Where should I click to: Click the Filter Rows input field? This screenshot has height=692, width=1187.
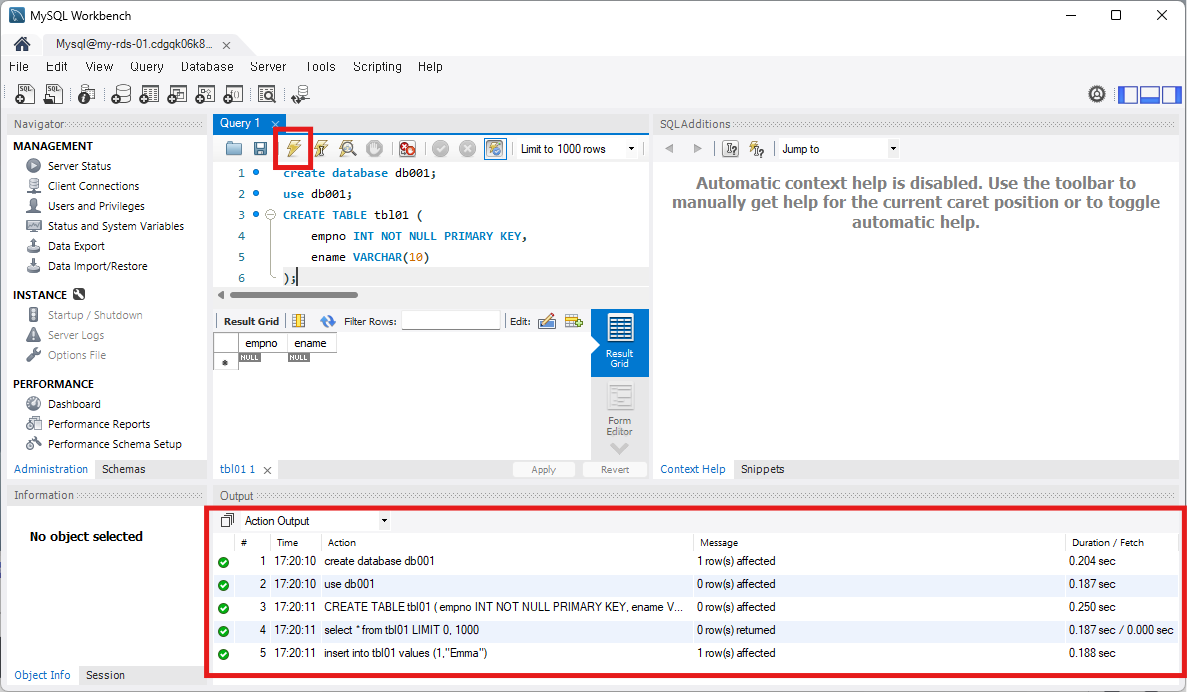pos(450,321)
